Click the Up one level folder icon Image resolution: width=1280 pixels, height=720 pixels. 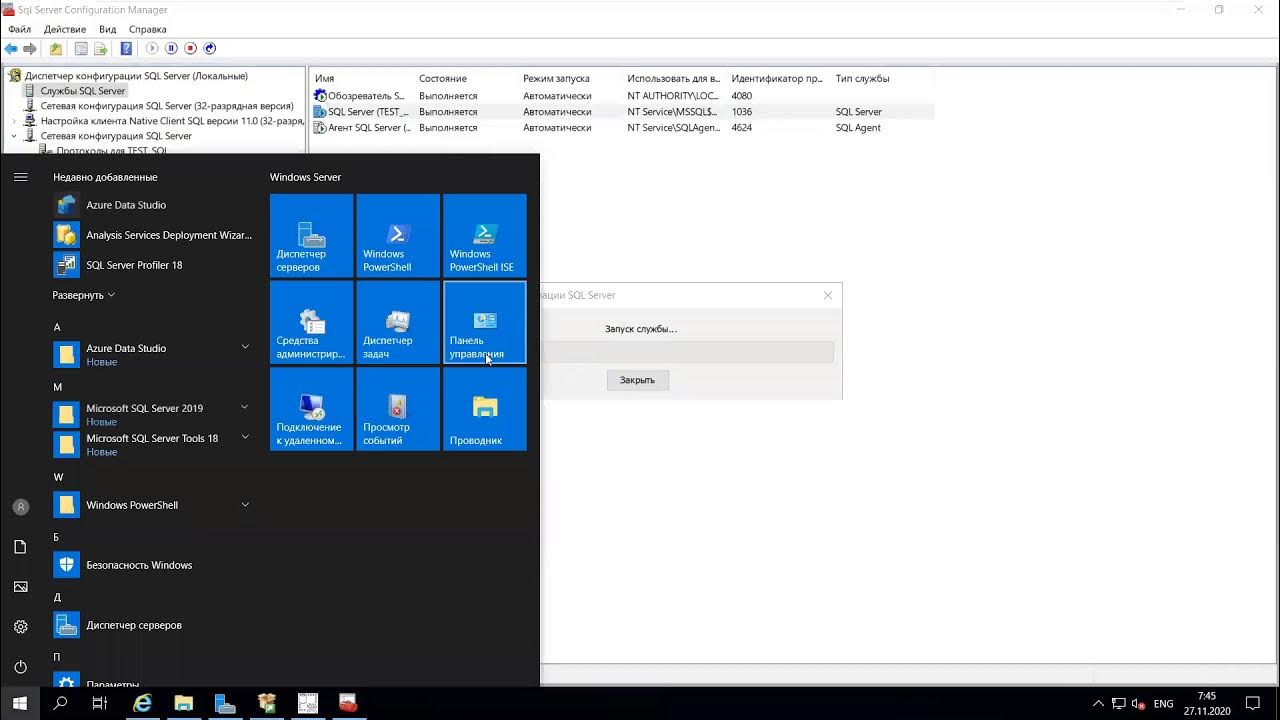56,48
